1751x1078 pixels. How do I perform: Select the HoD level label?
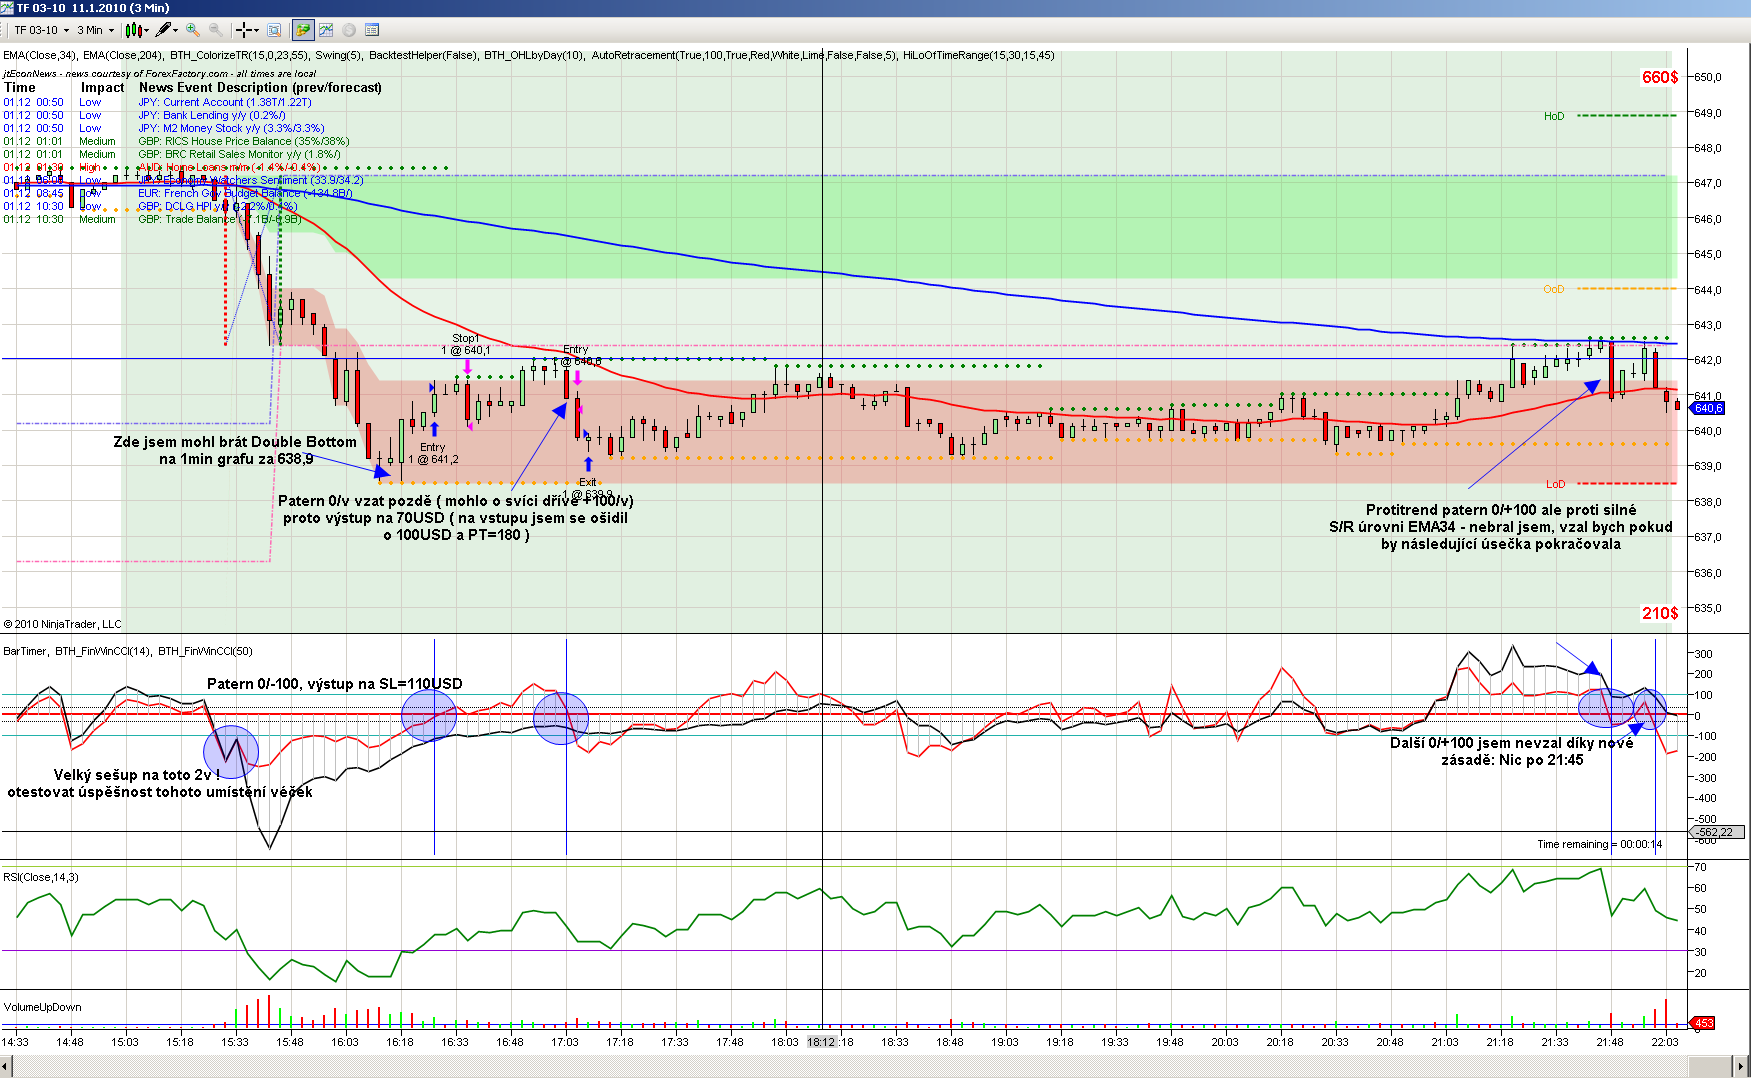(x=1554, y=116)
